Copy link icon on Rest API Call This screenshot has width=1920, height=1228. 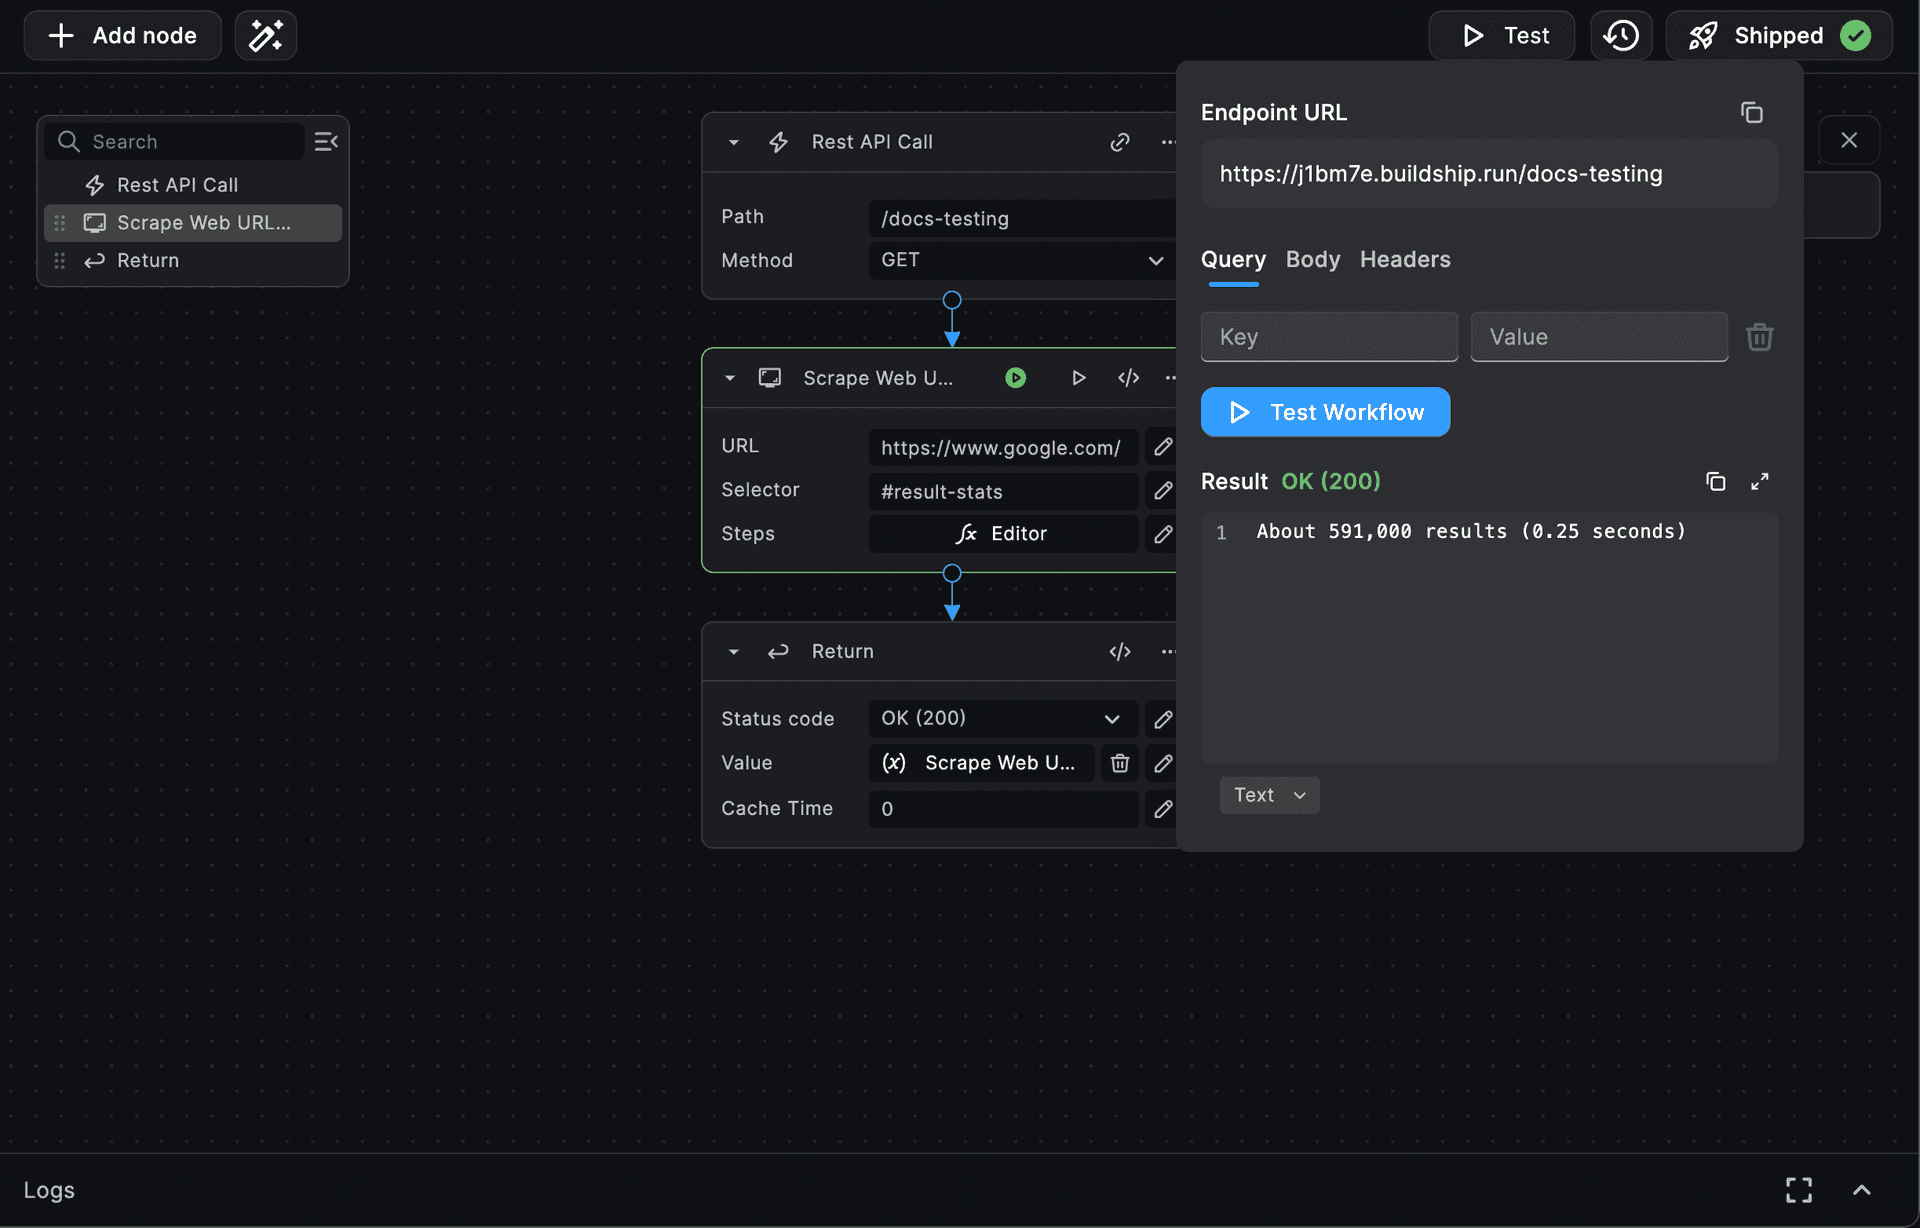[x=1119, y=142]
